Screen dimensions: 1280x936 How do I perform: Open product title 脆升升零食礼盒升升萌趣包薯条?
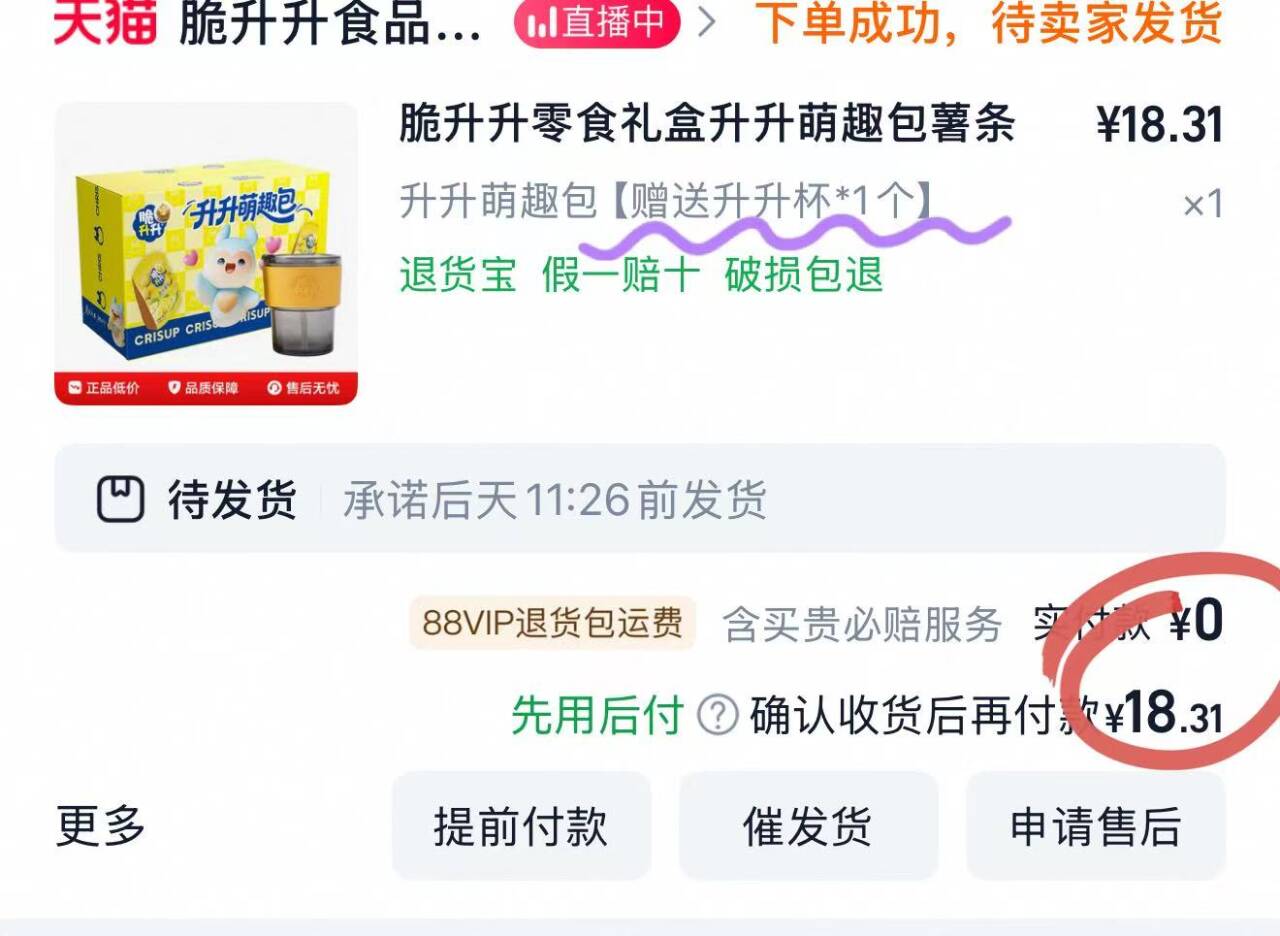click(707, 124)
